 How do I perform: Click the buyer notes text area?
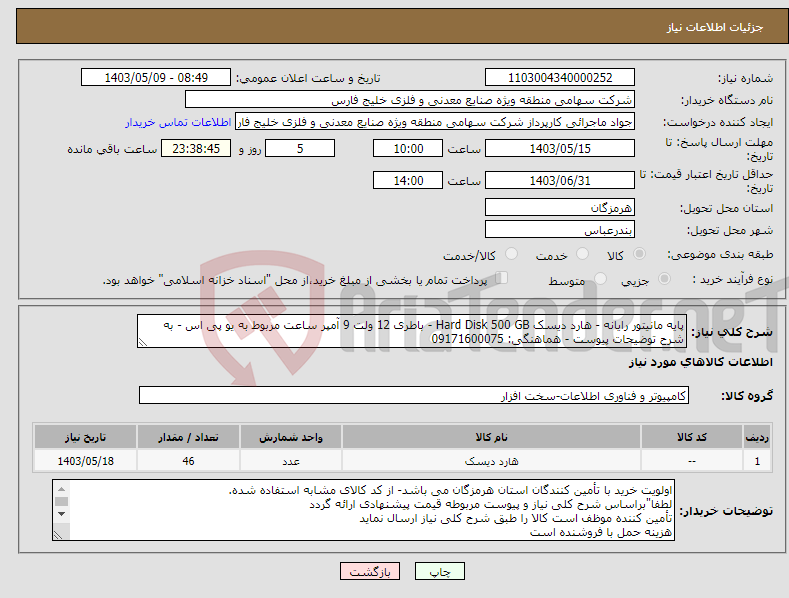(363, 510)
